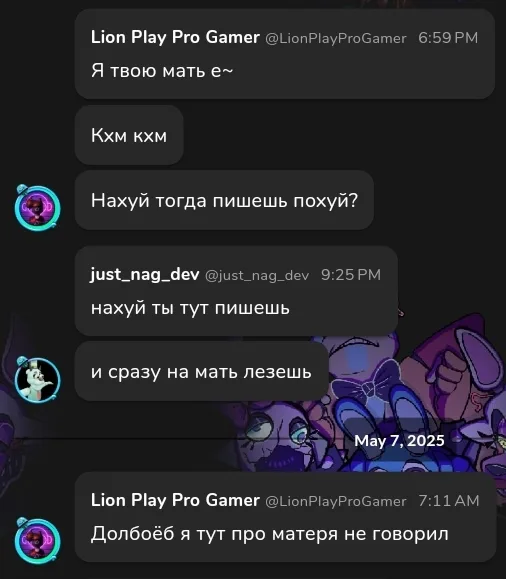Tap the 6:59 PM timestamp

[448, 38]
